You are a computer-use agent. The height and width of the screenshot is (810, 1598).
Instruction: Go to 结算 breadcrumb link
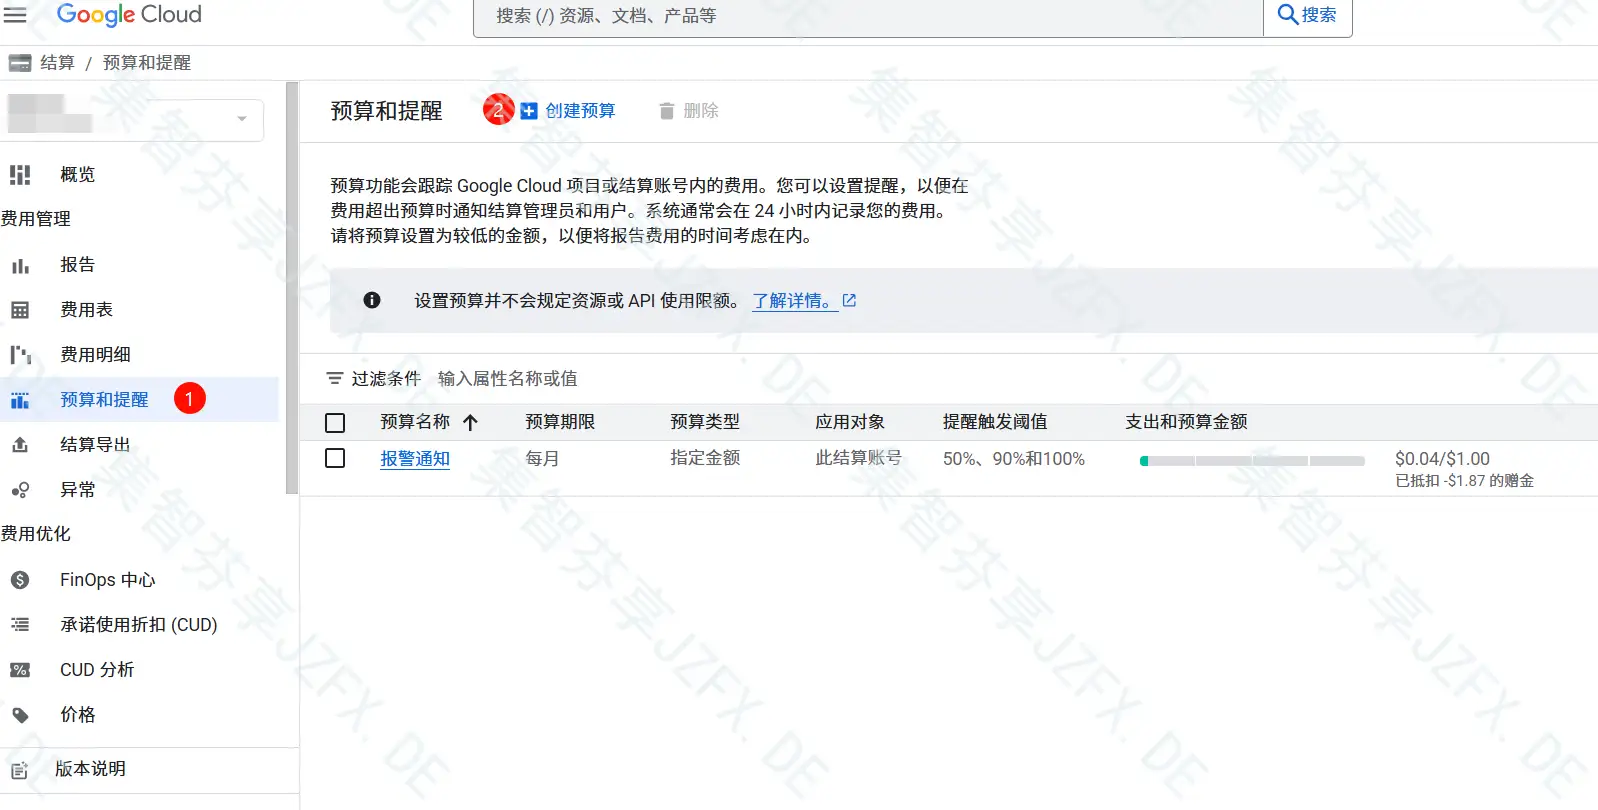coord(57,63)
